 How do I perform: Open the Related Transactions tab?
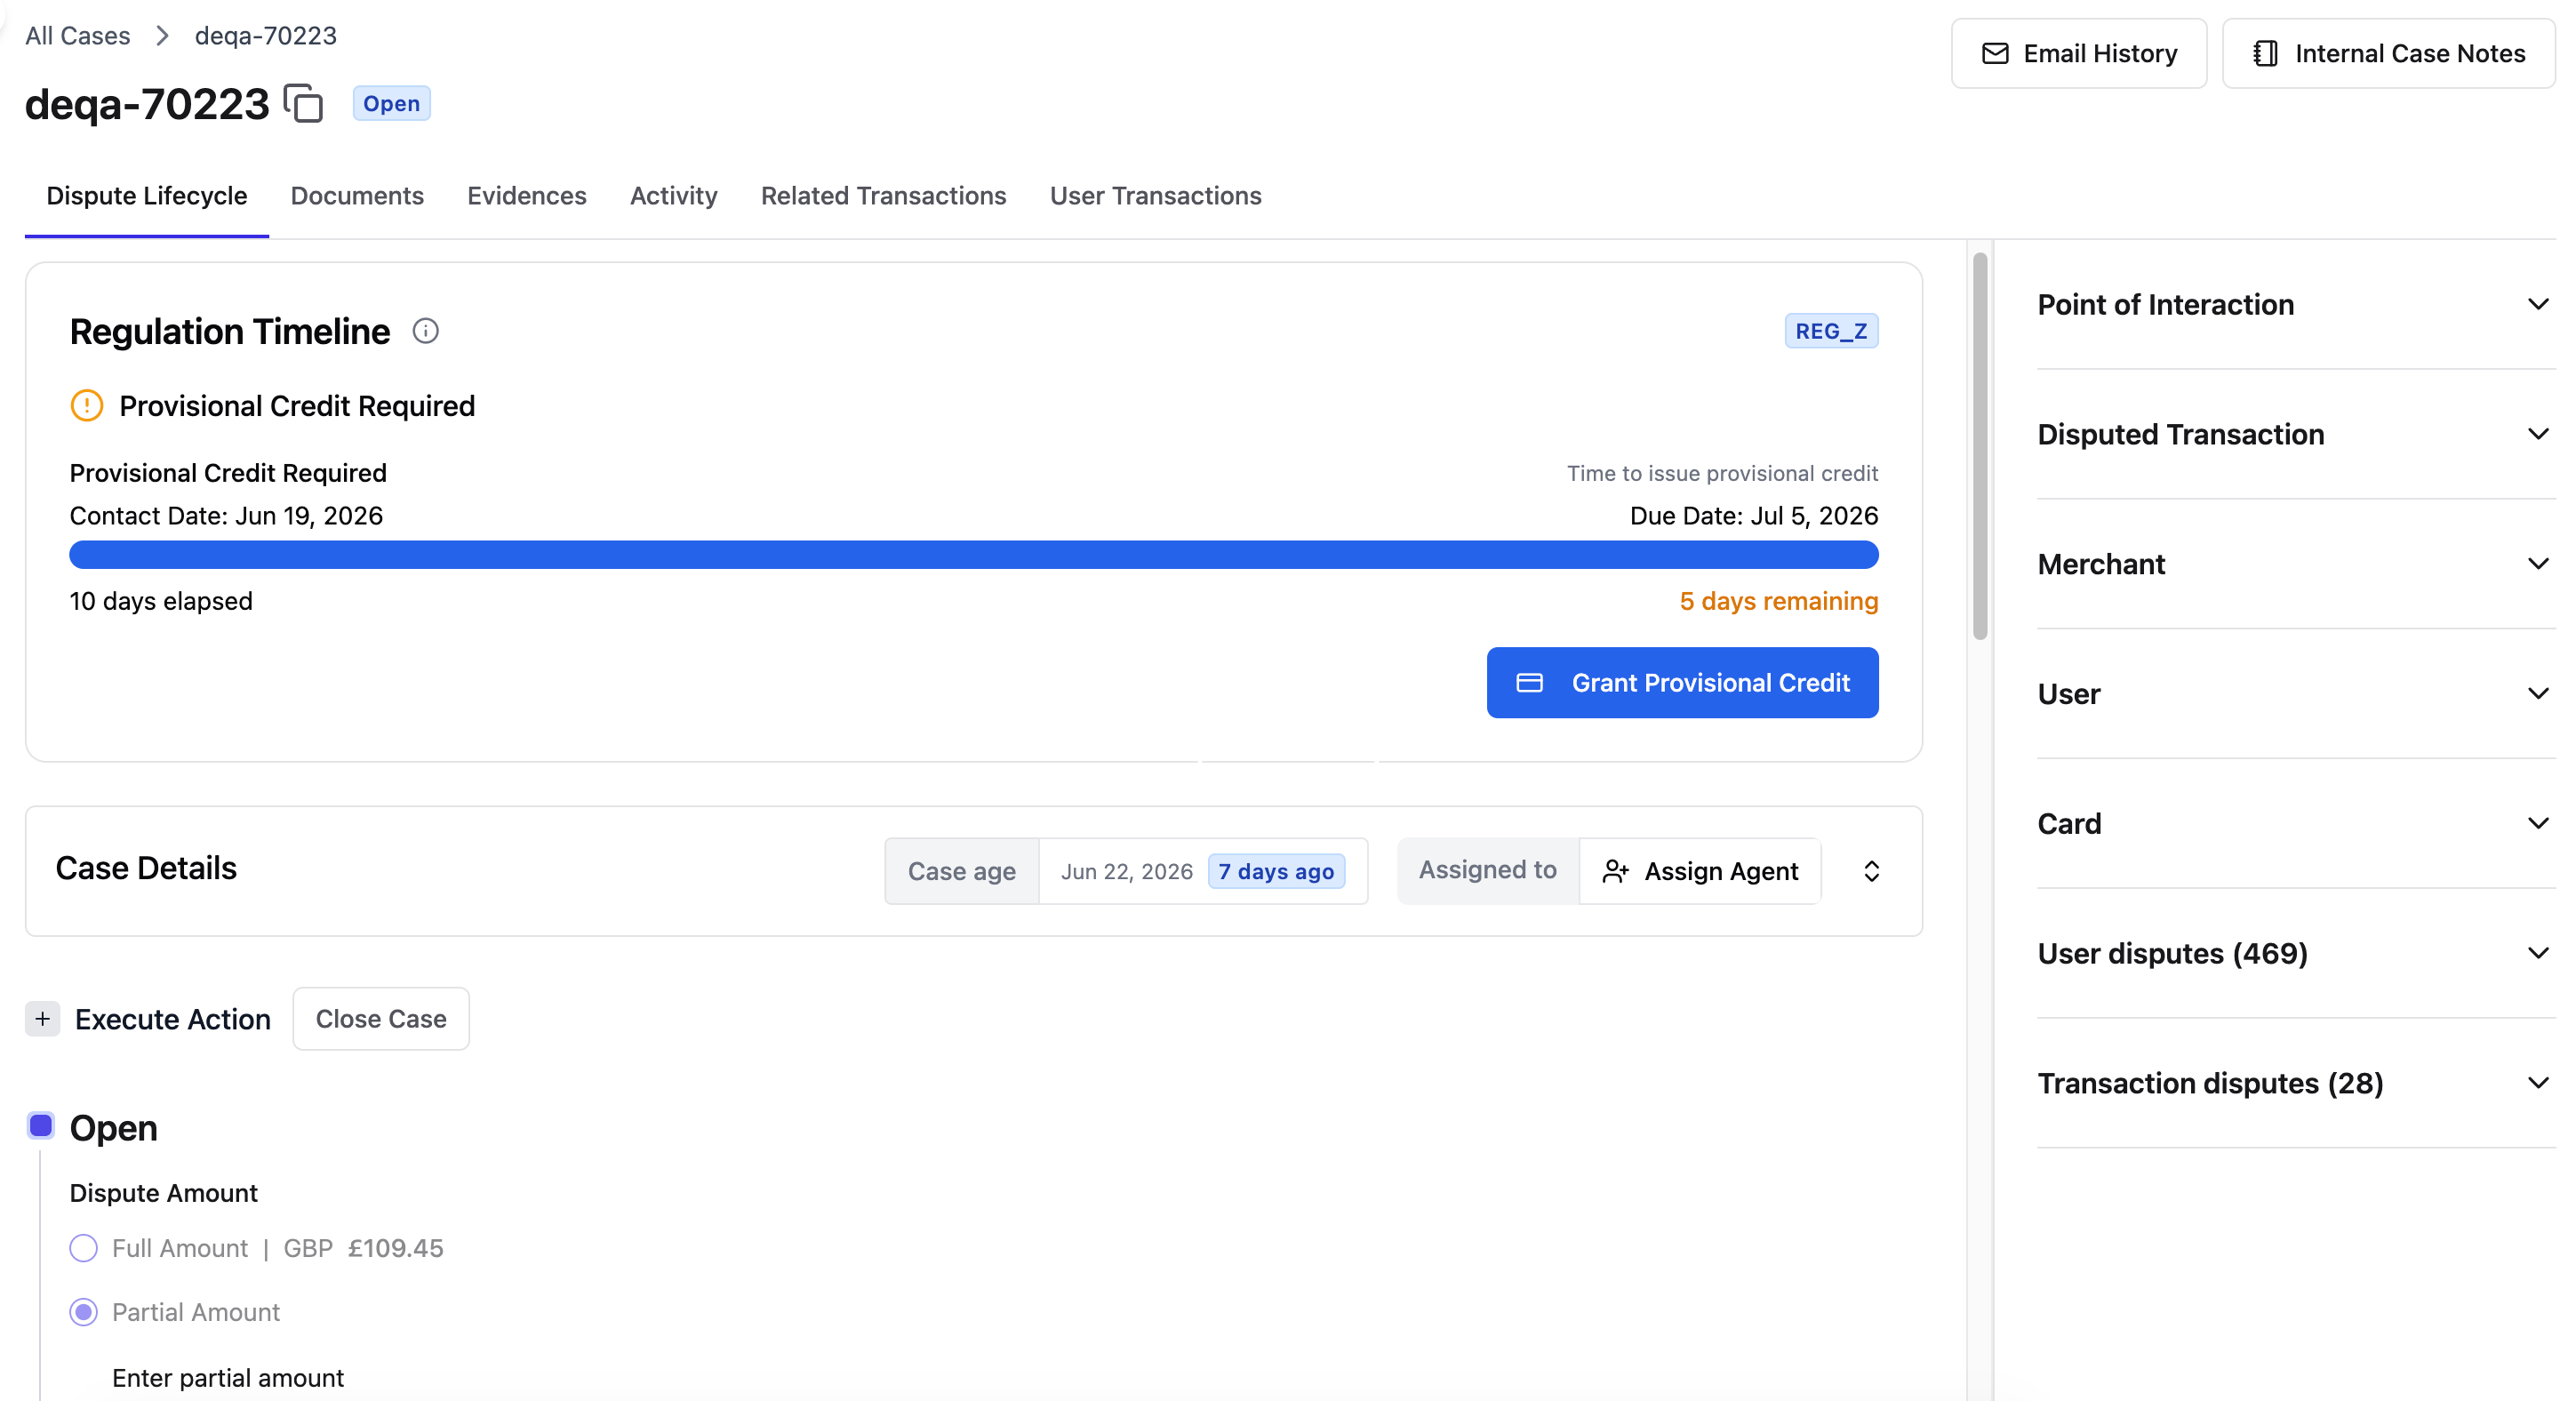[884, 196]
